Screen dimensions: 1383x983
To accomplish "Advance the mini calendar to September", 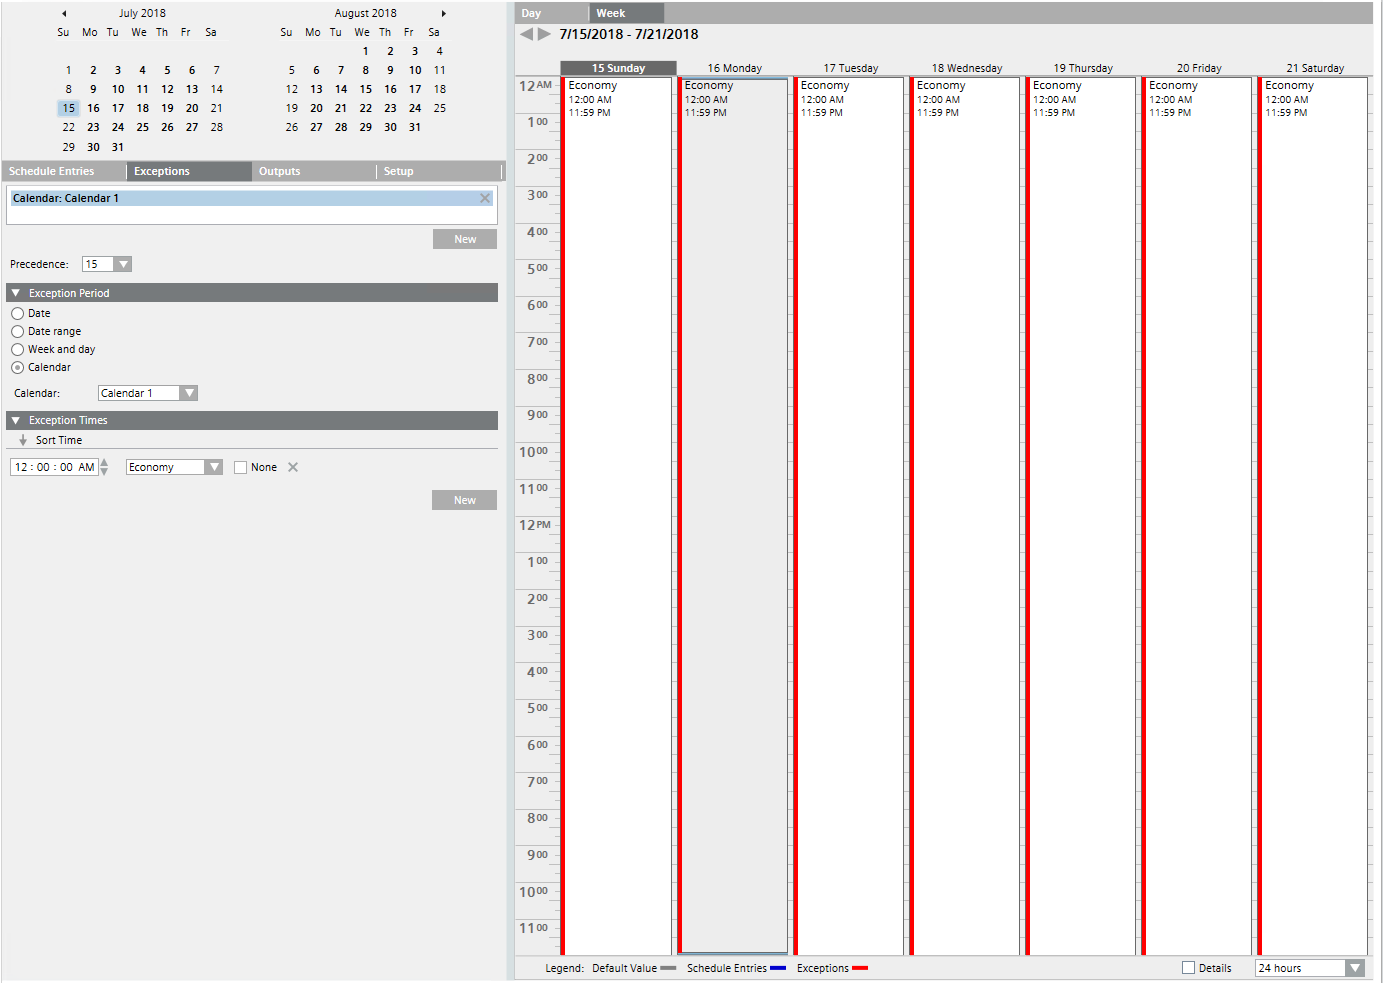I will (x=443, y=12).
